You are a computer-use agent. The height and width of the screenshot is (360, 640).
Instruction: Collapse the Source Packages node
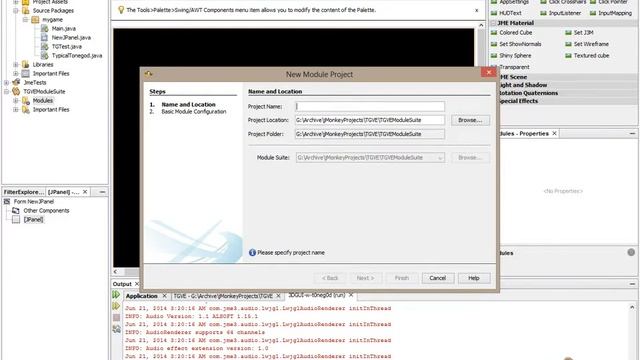(16, 11)
